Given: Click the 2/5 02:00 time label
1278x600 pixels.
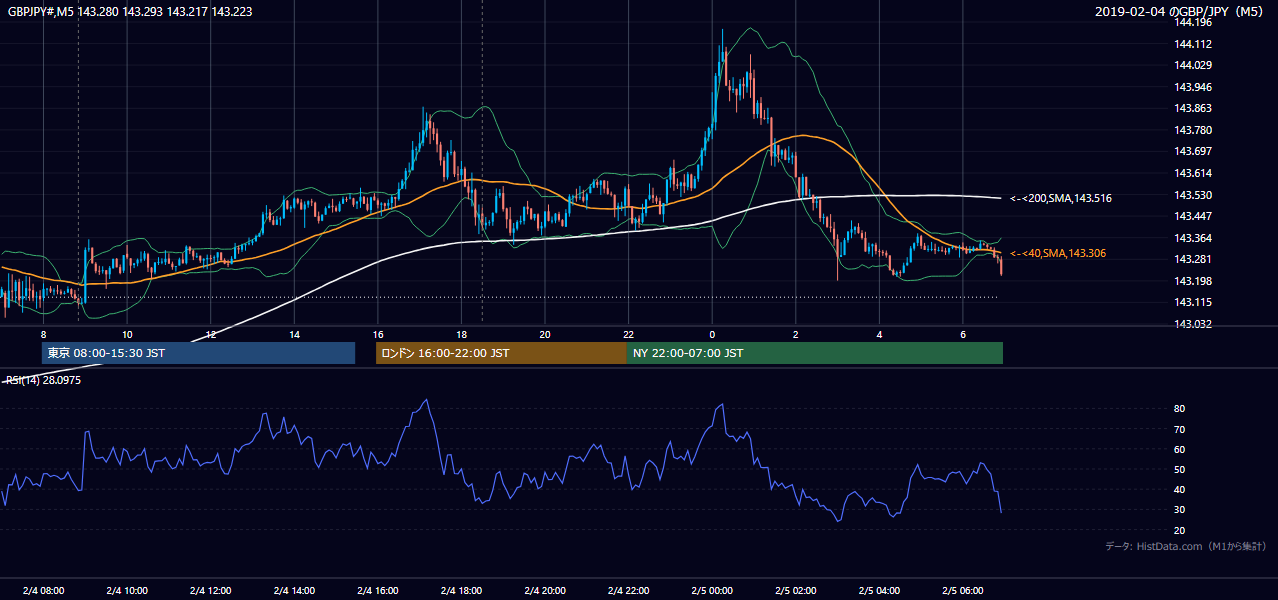Looking at the screenshot, I should point(796,590).
